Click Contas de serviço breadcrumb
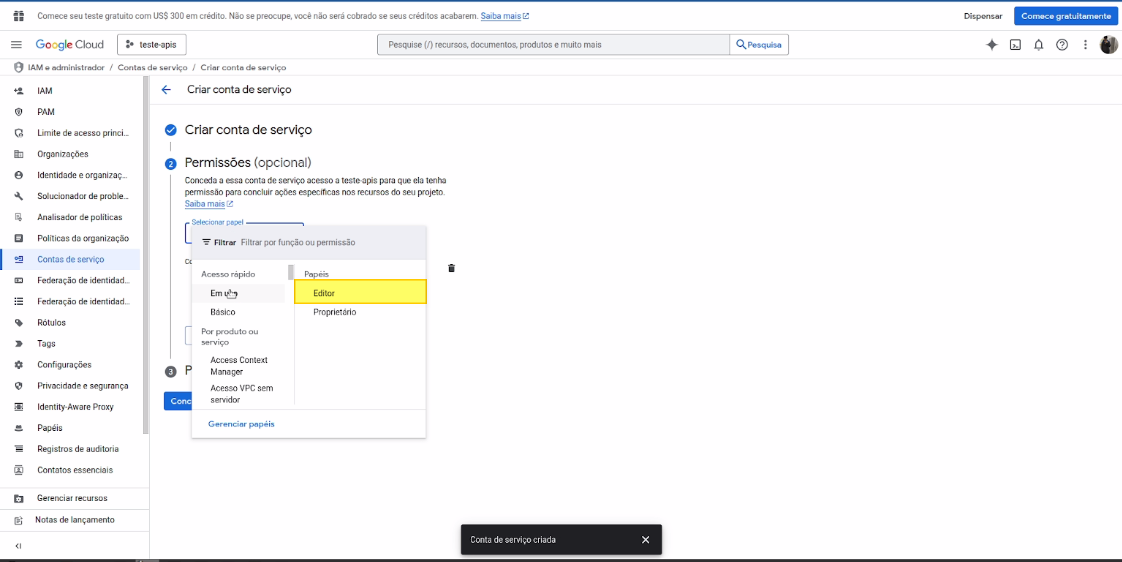Screen dimensions: 1122x562 click(x=152, y=67)
